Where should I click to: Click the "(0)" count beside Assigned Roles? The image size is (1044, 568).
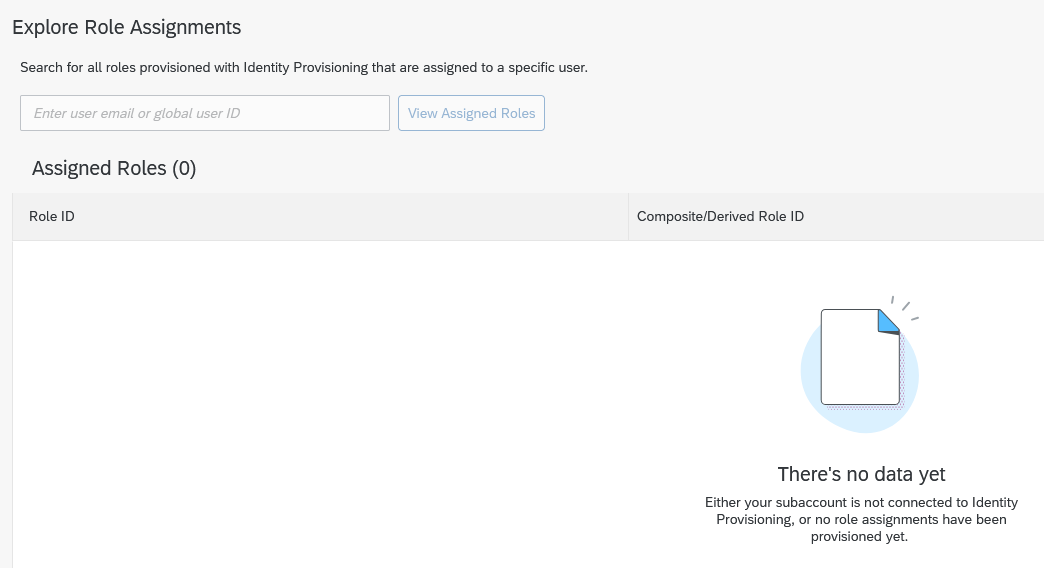184,168
